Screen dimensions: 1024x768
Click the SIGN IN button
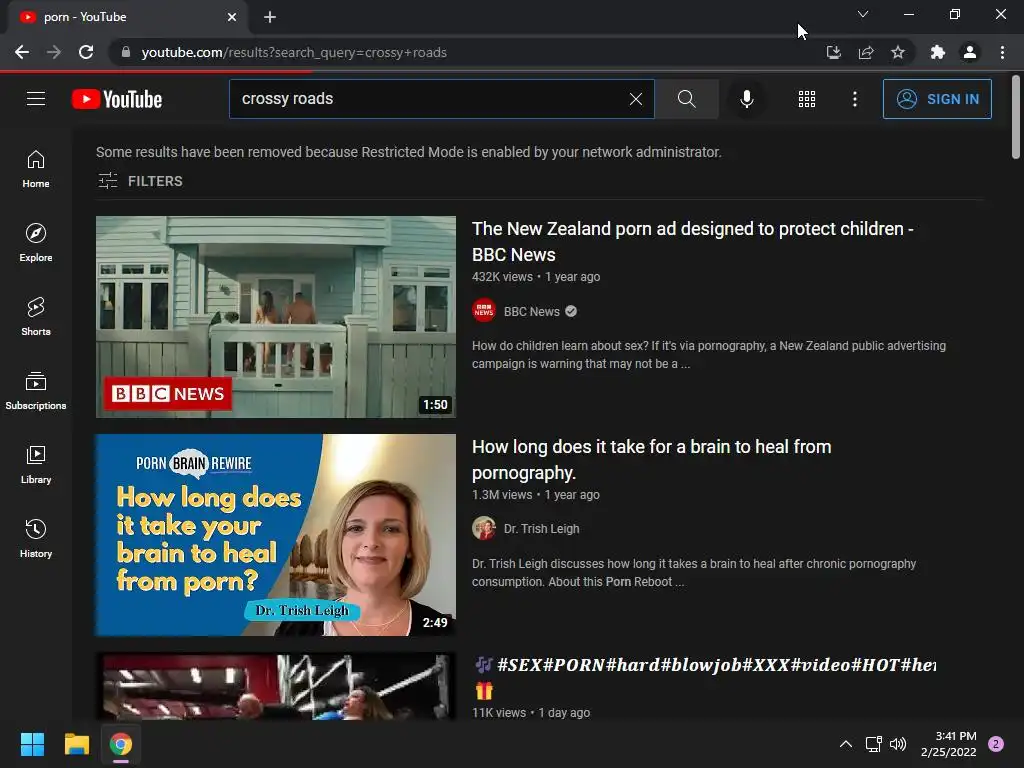tap(937, 99)
